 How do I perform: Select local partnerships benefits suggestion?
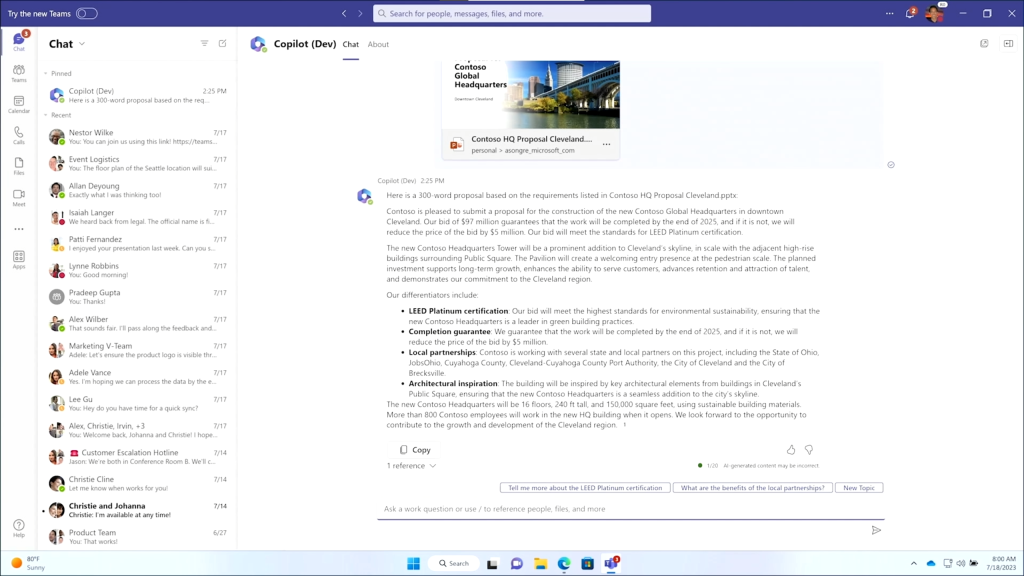point(752,488)
